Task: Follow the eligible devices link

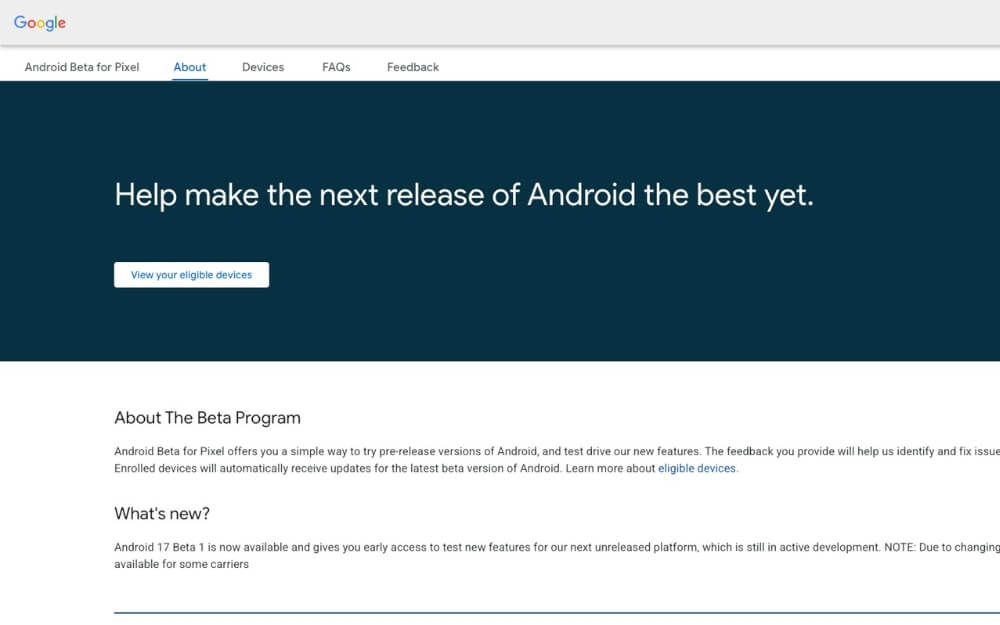Action: click(x=696, y=468)
